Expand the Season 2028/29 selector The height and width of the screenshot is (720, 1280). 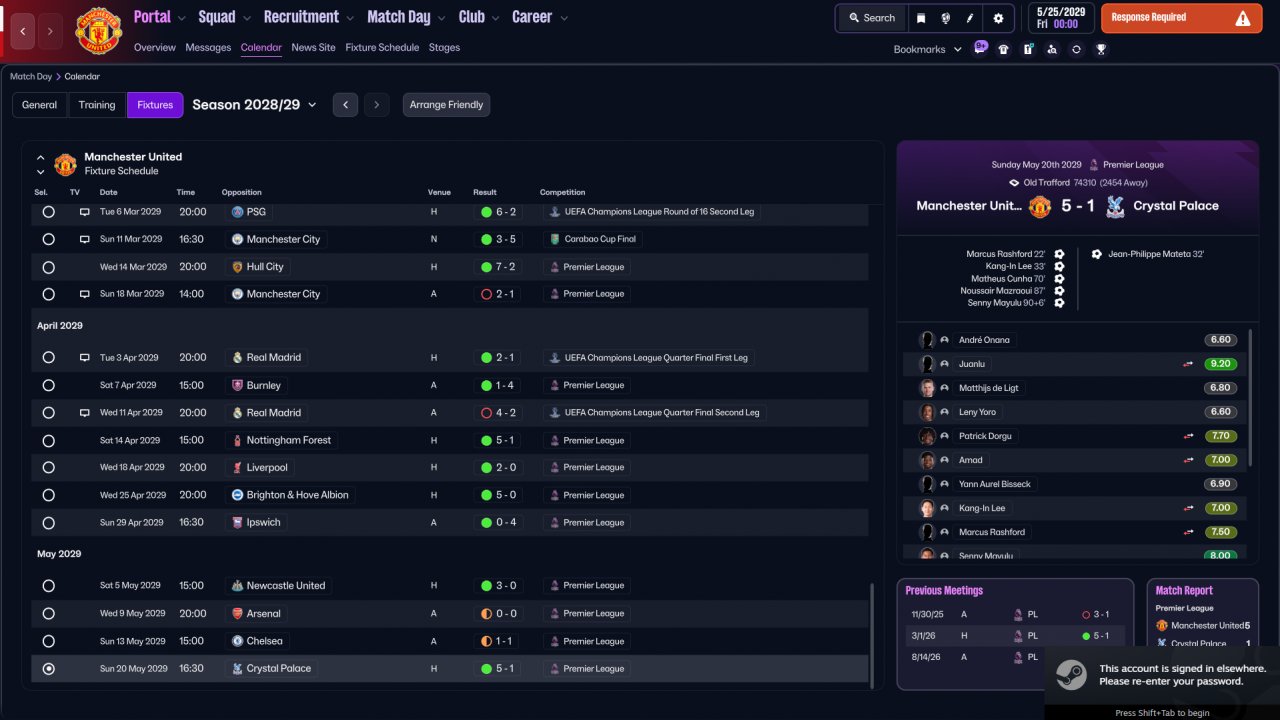254,105
